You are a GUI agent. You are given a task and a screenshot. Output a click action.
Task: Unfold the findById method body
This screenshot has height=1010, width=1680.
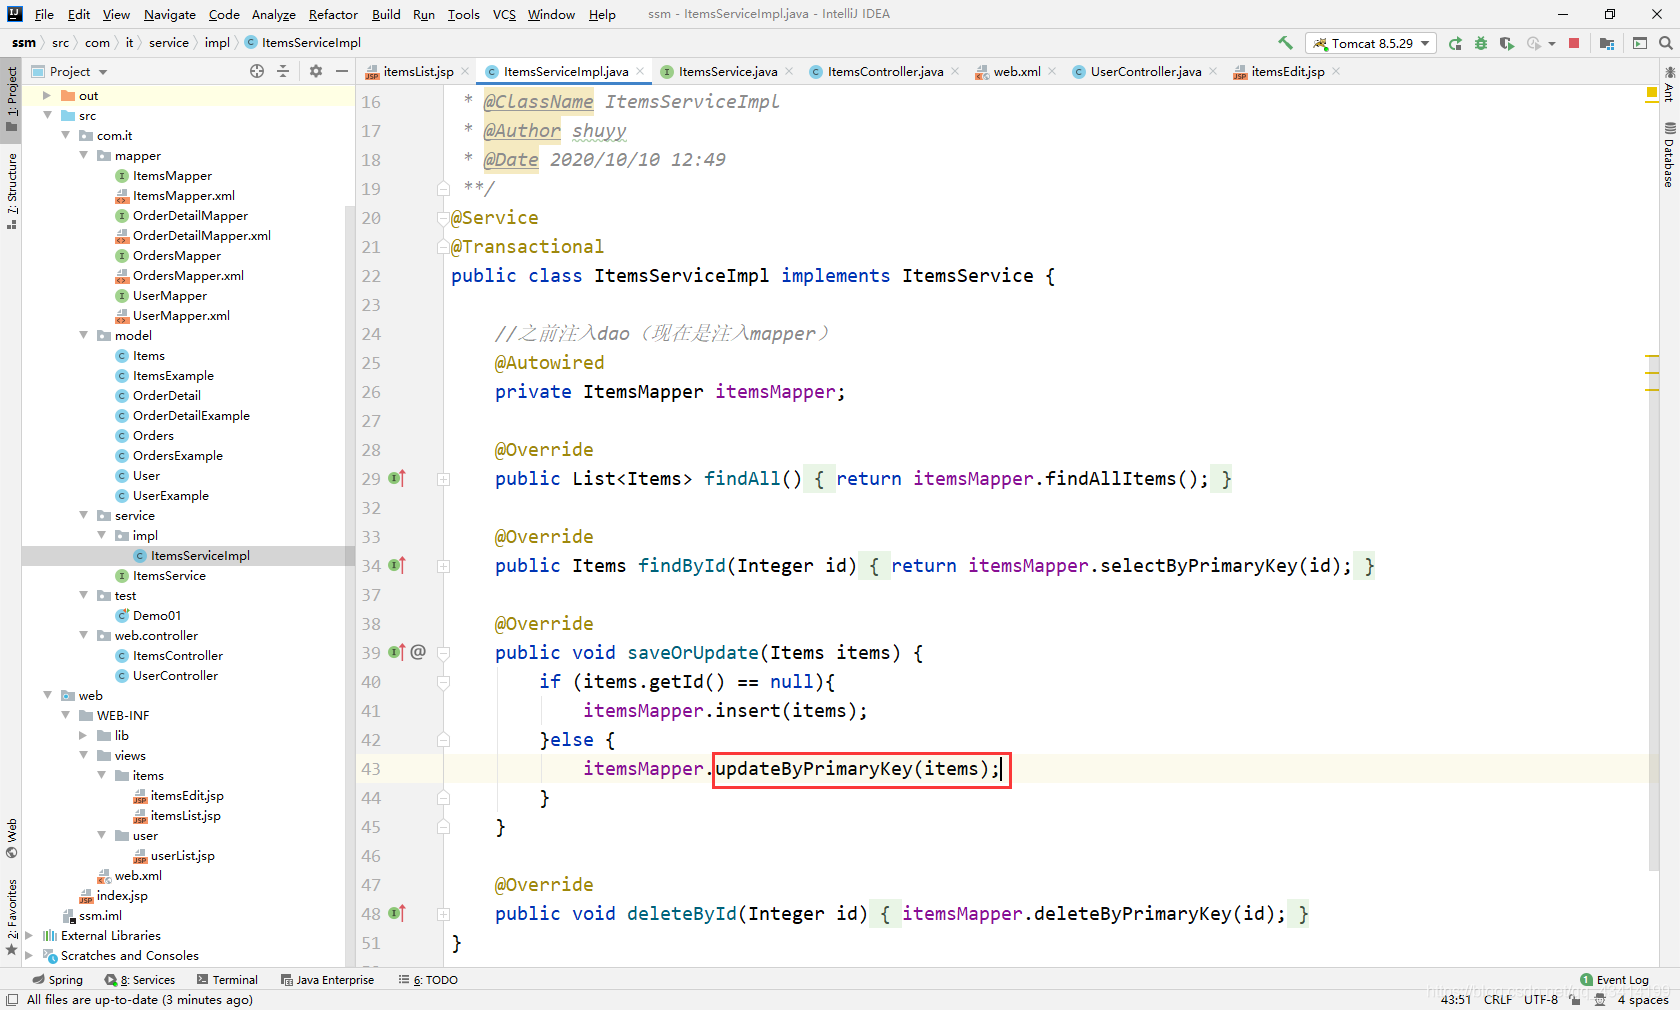pyautogui.click(x=443, y=566)
